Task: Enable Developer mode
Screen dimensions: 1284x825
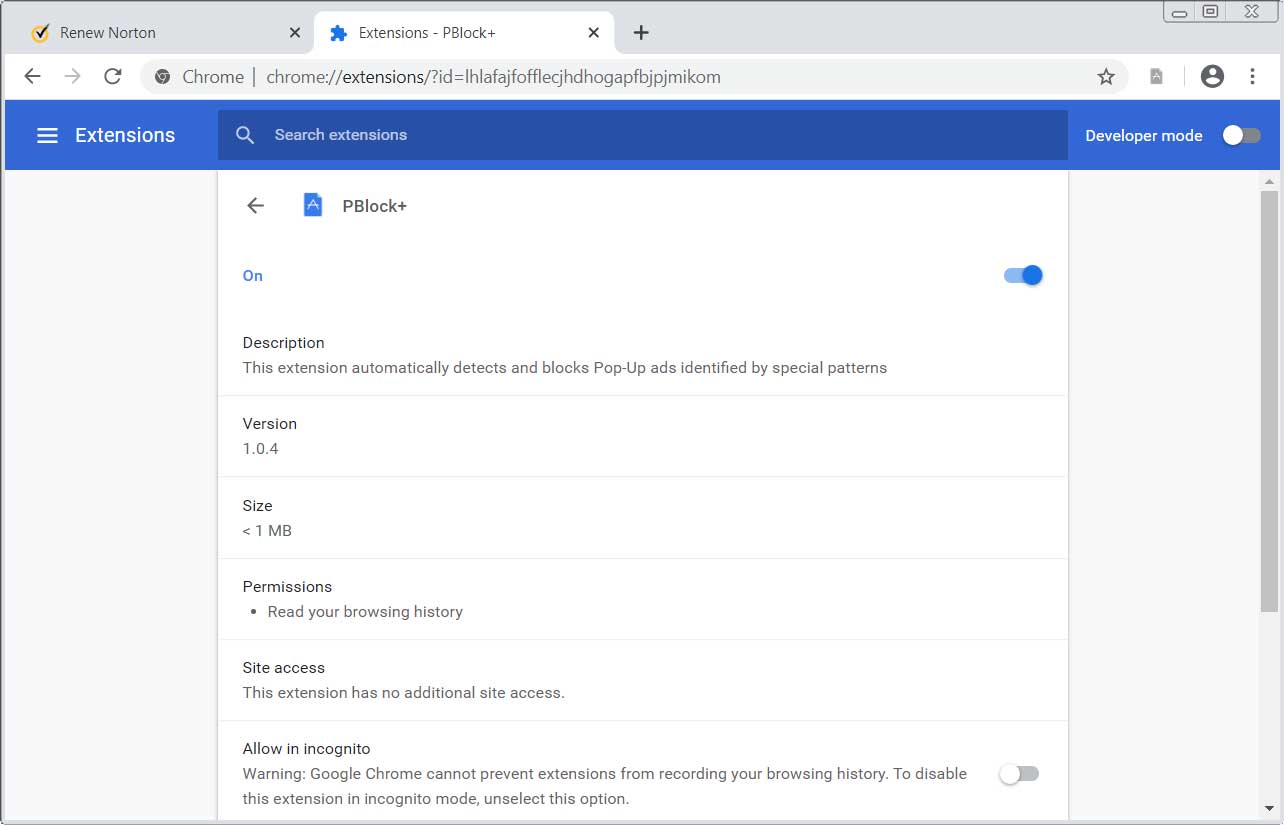Action: 1241,135
